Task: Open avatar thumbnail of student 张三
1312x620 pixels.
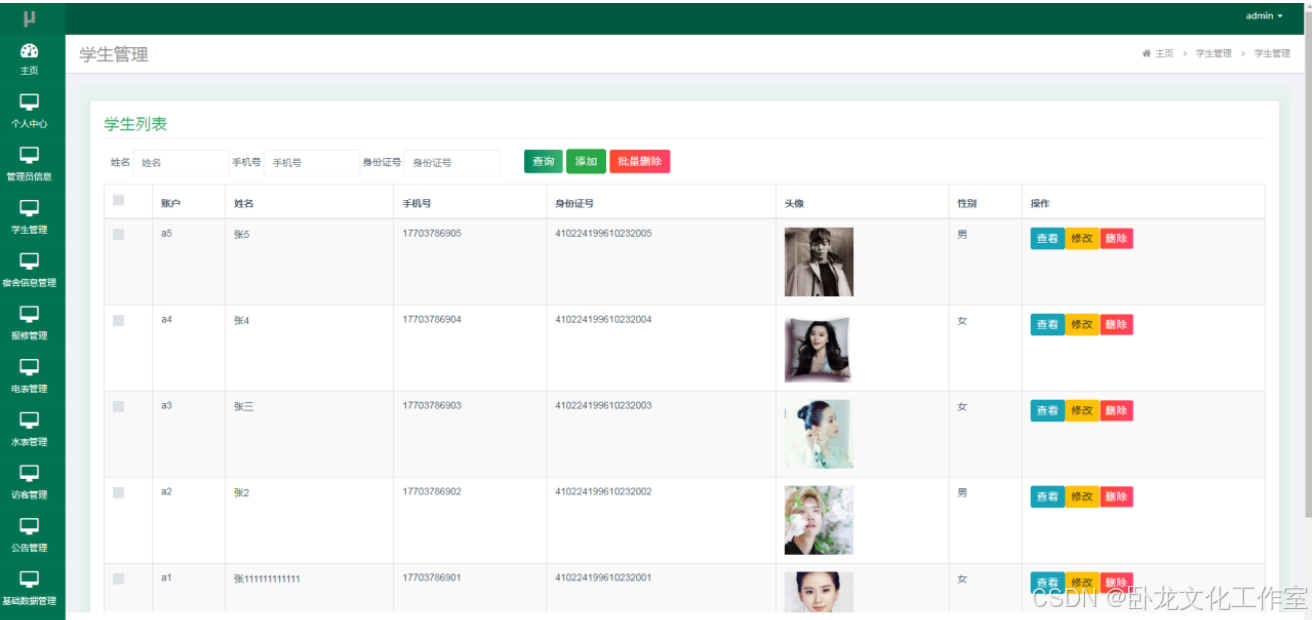Action: click(x=819, y=434)
